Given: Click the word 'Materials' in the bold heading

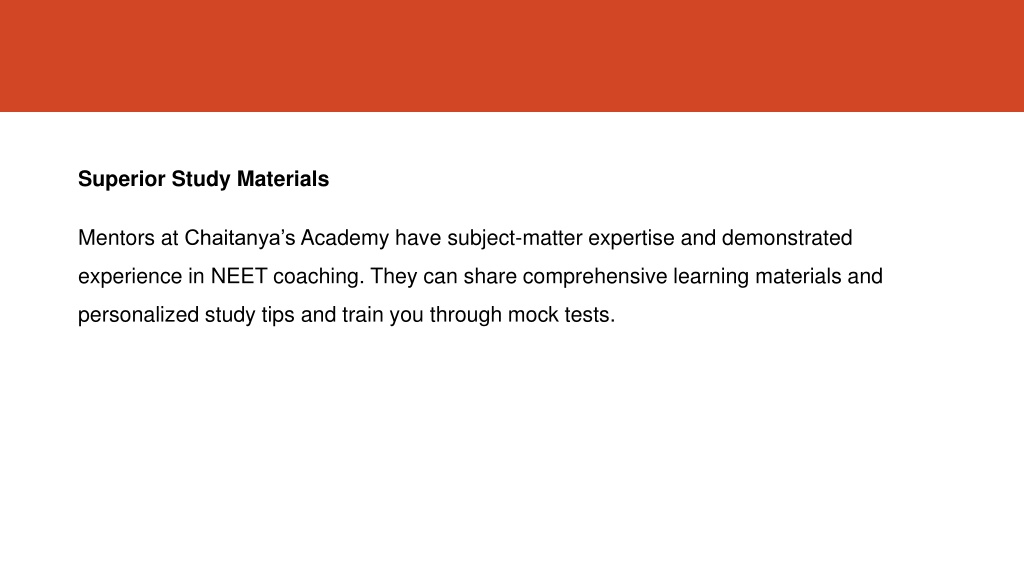Looking at the screenshot, I should click(x=283, y=178).
